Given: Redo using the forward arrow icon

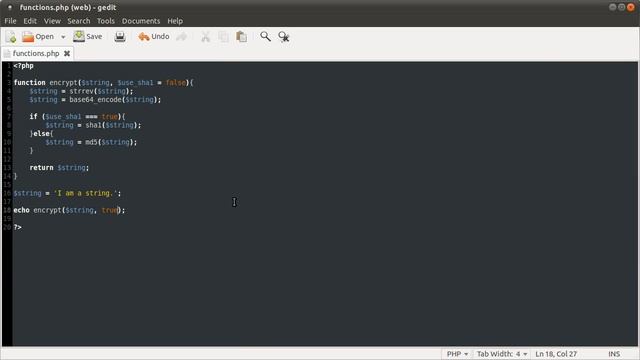Looking at the screenshot, I should (x=182, y=37).
